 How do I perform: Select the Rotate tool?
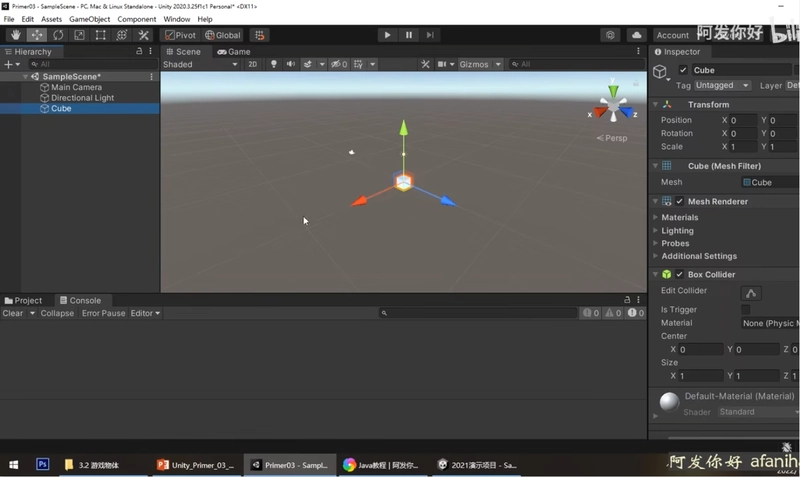pos(58,35)
